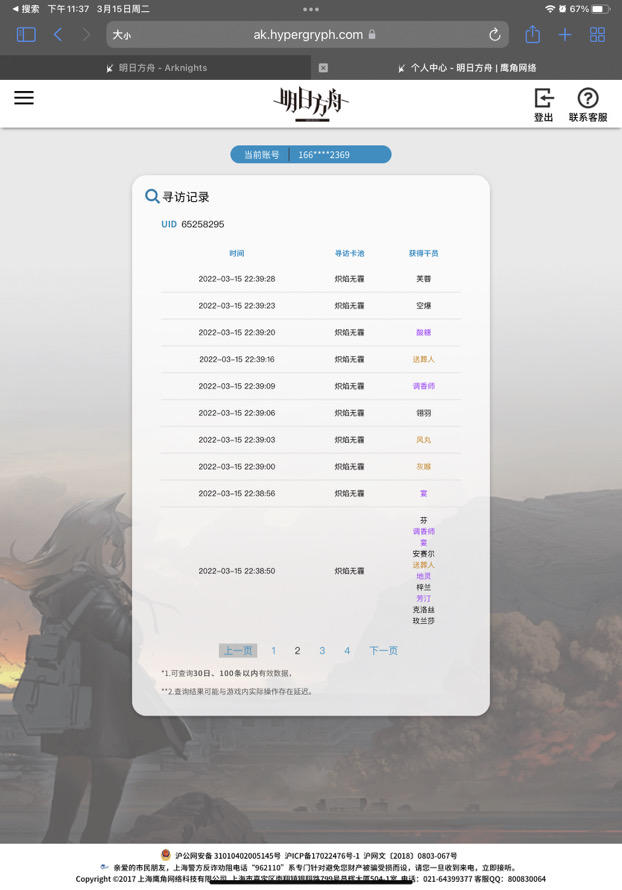Return to previous app via 搜索 back

[x=26, y=9]
